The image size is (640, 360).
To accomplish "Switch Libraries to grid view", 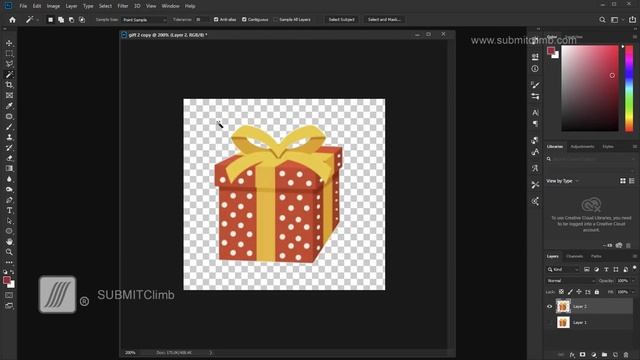I will click(x=623, y=181).
